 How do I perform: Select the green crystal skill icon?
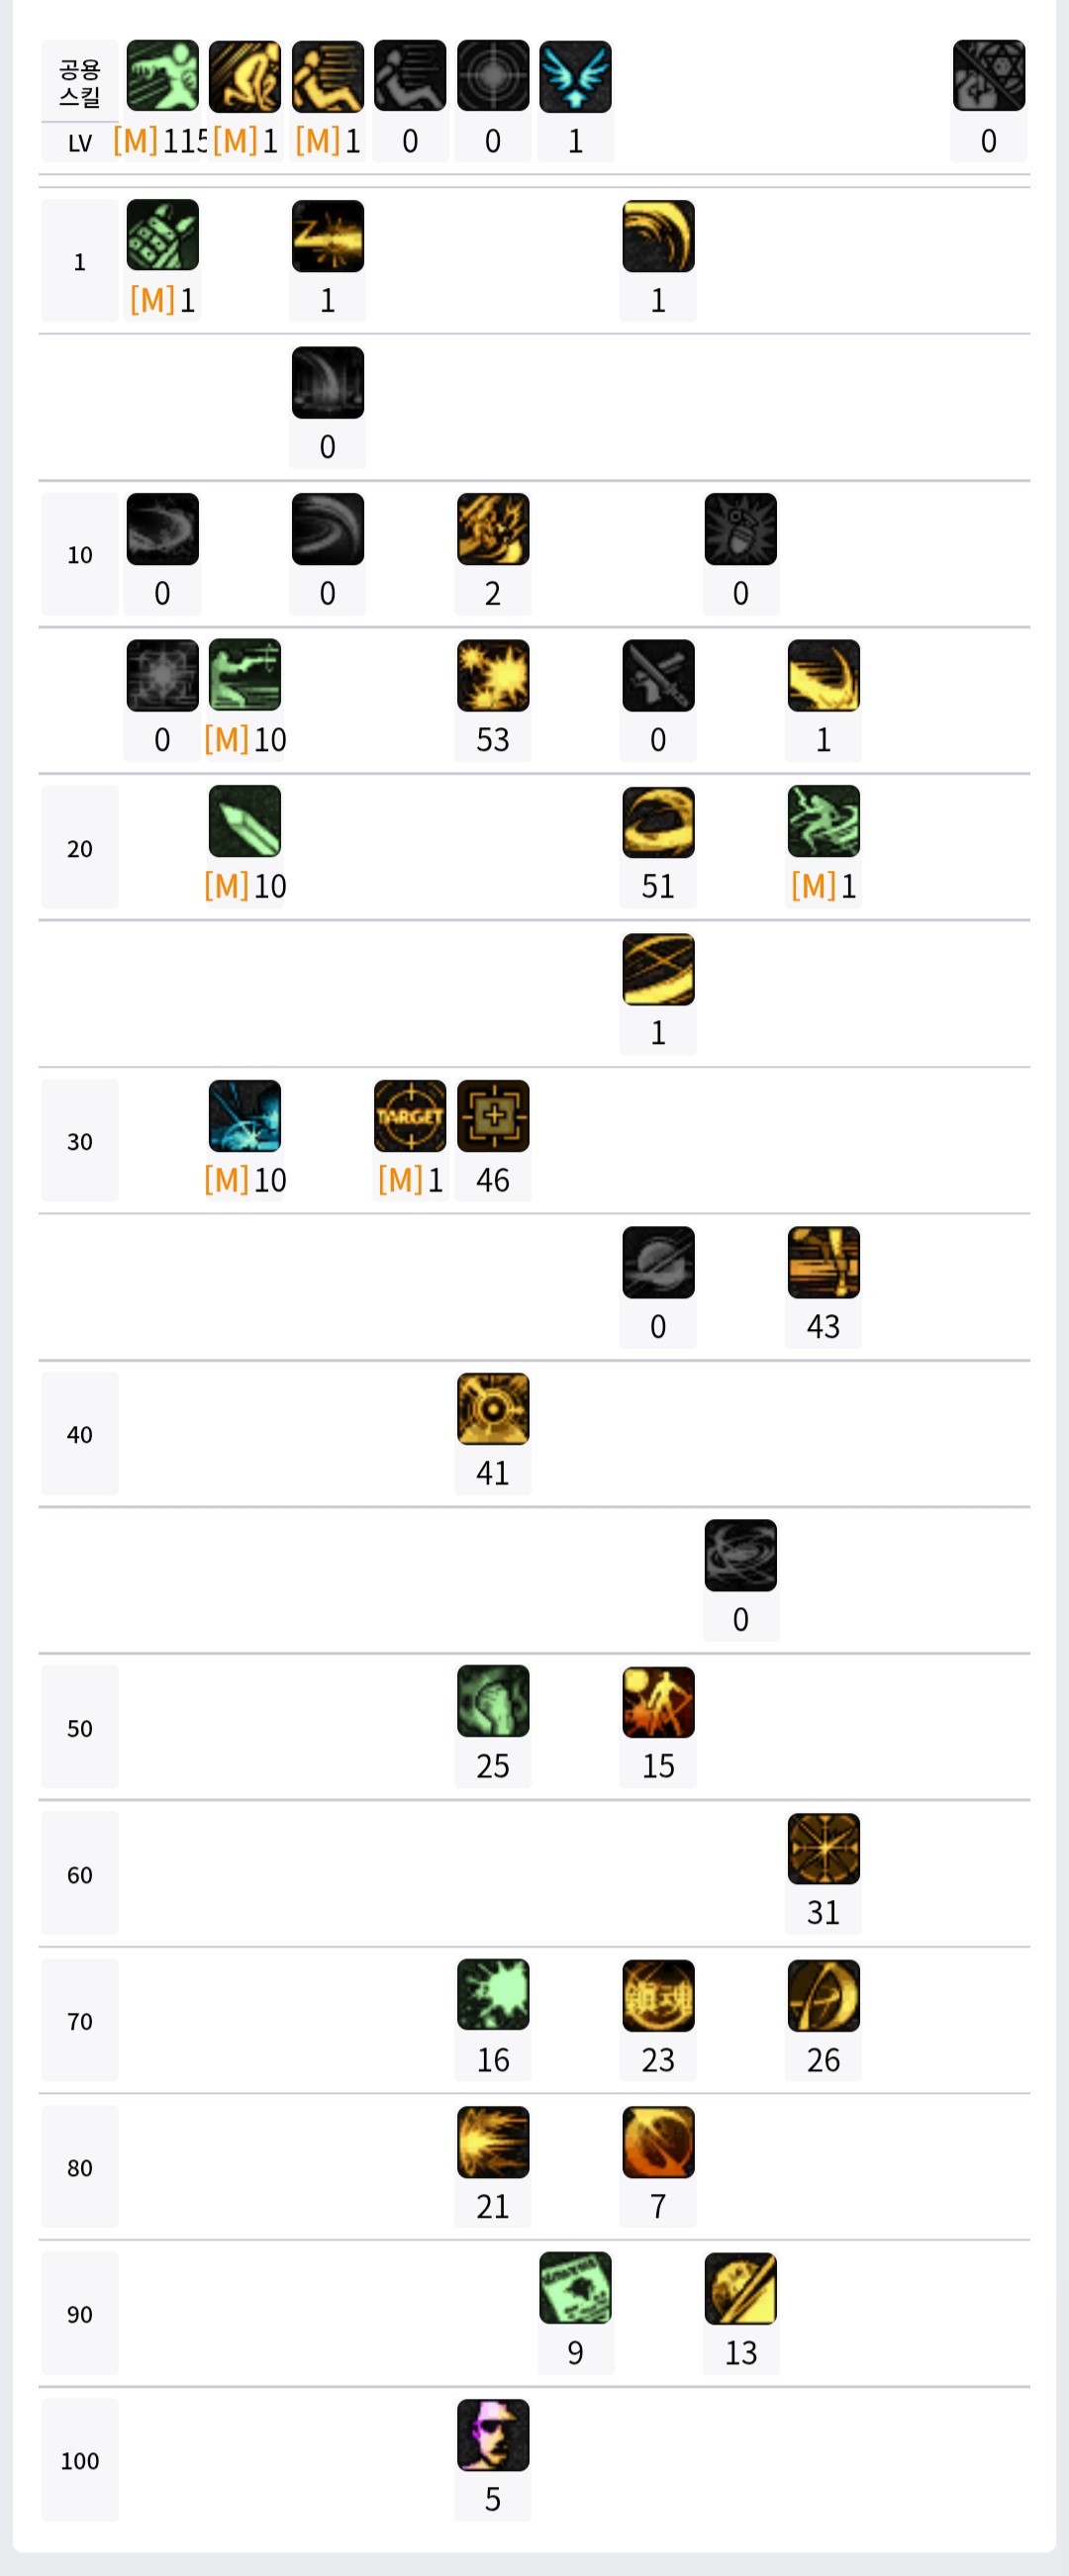pyautogui.click(x=245, y=822)
